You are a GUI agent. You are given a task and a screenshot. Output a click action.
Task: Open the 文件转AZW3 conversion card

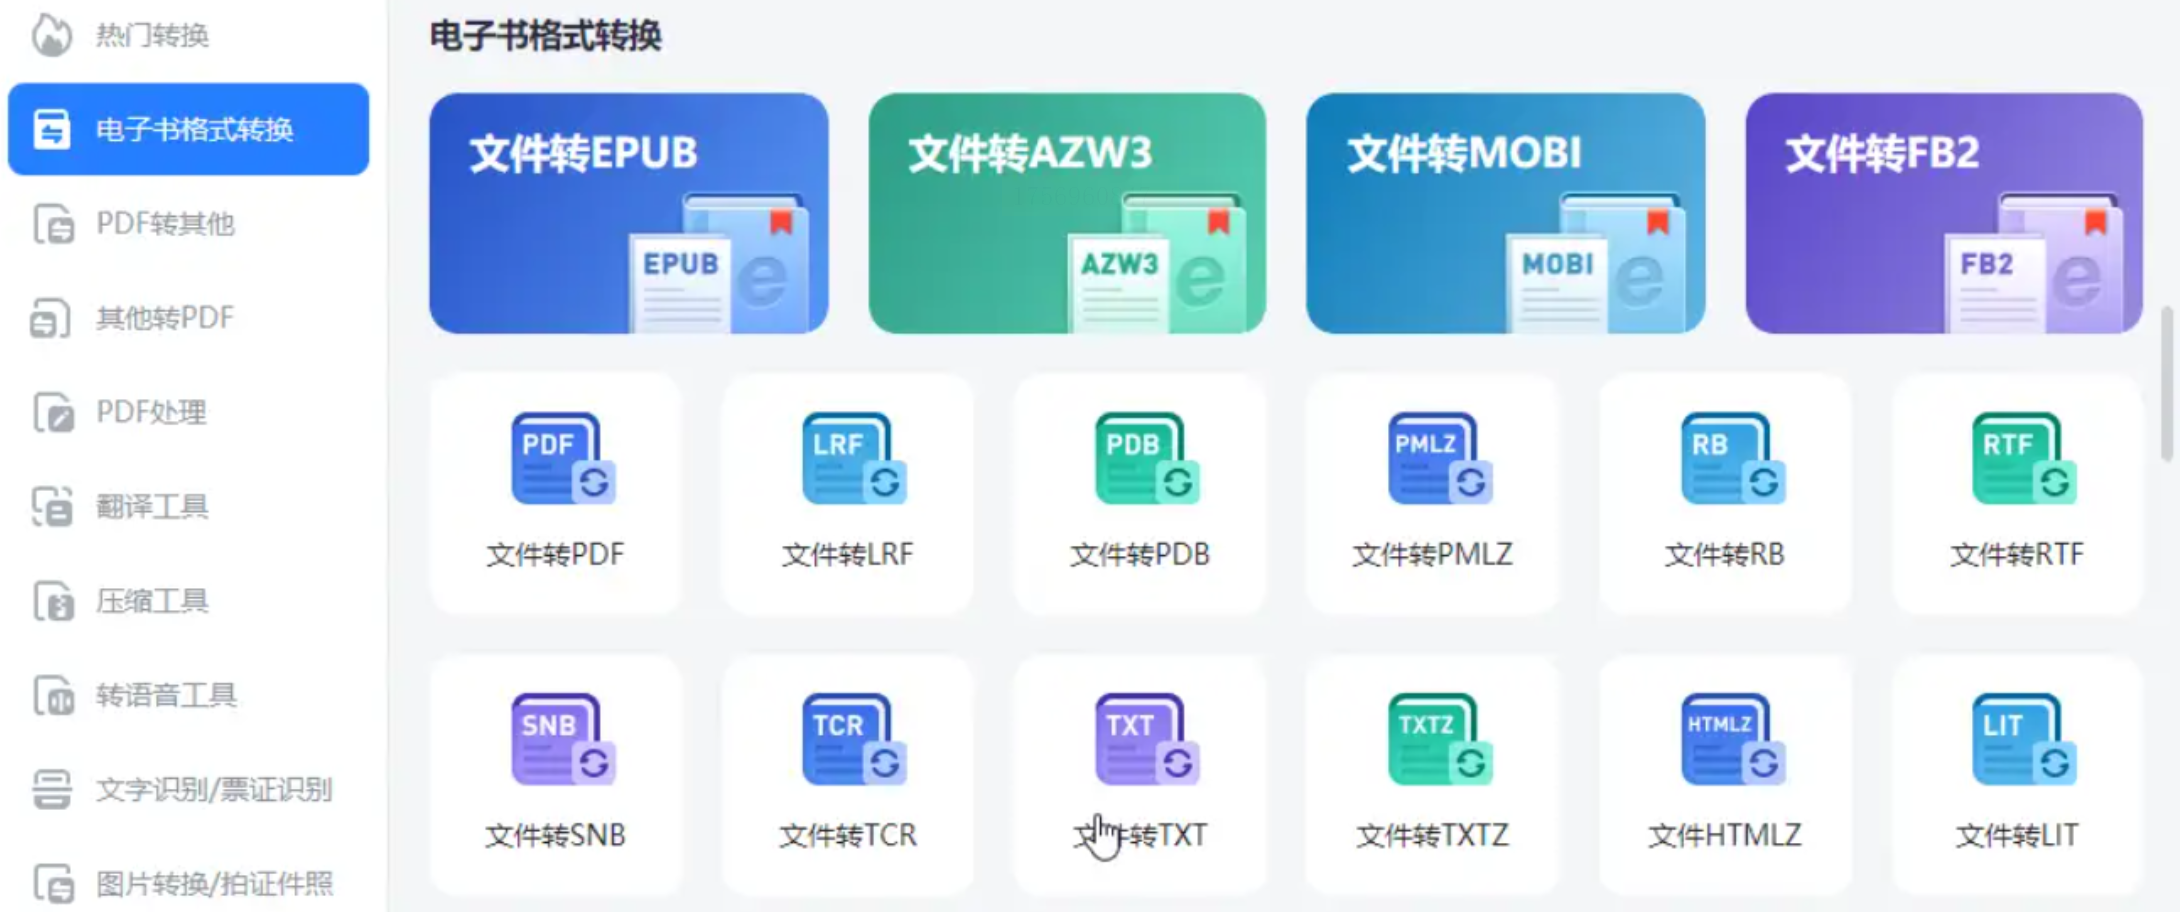tap(1067, 213)
